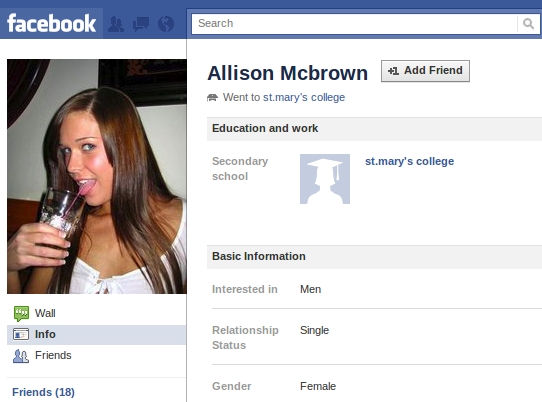Click the search magnifier icon
The image size is (542, 402).
[x=528, y=24]
